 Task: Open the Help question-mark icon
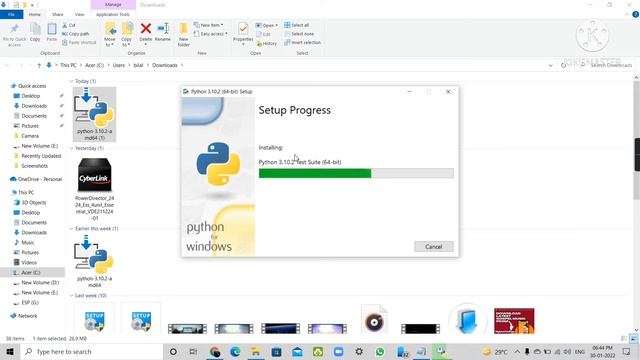pos(635,14)
